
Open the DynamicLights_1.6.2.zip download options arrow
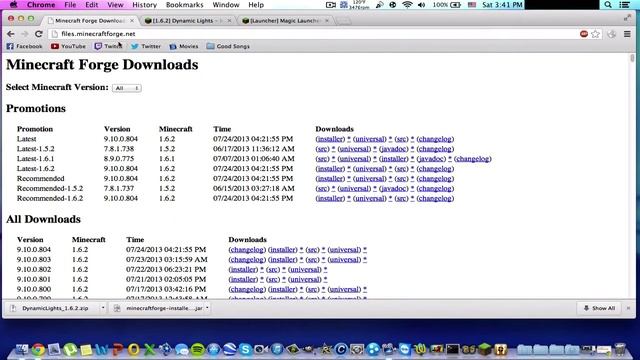pos(103,308)
